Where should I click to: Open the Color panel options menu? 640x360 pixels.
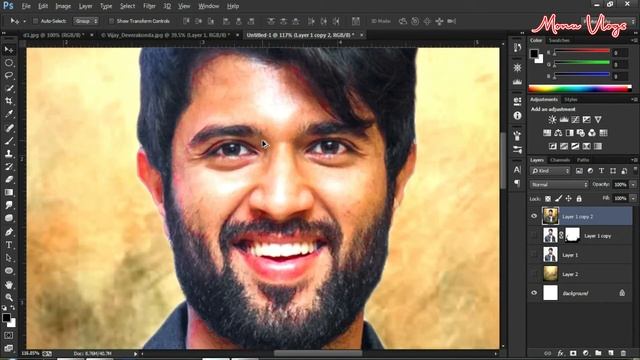(x=634, y=40)
